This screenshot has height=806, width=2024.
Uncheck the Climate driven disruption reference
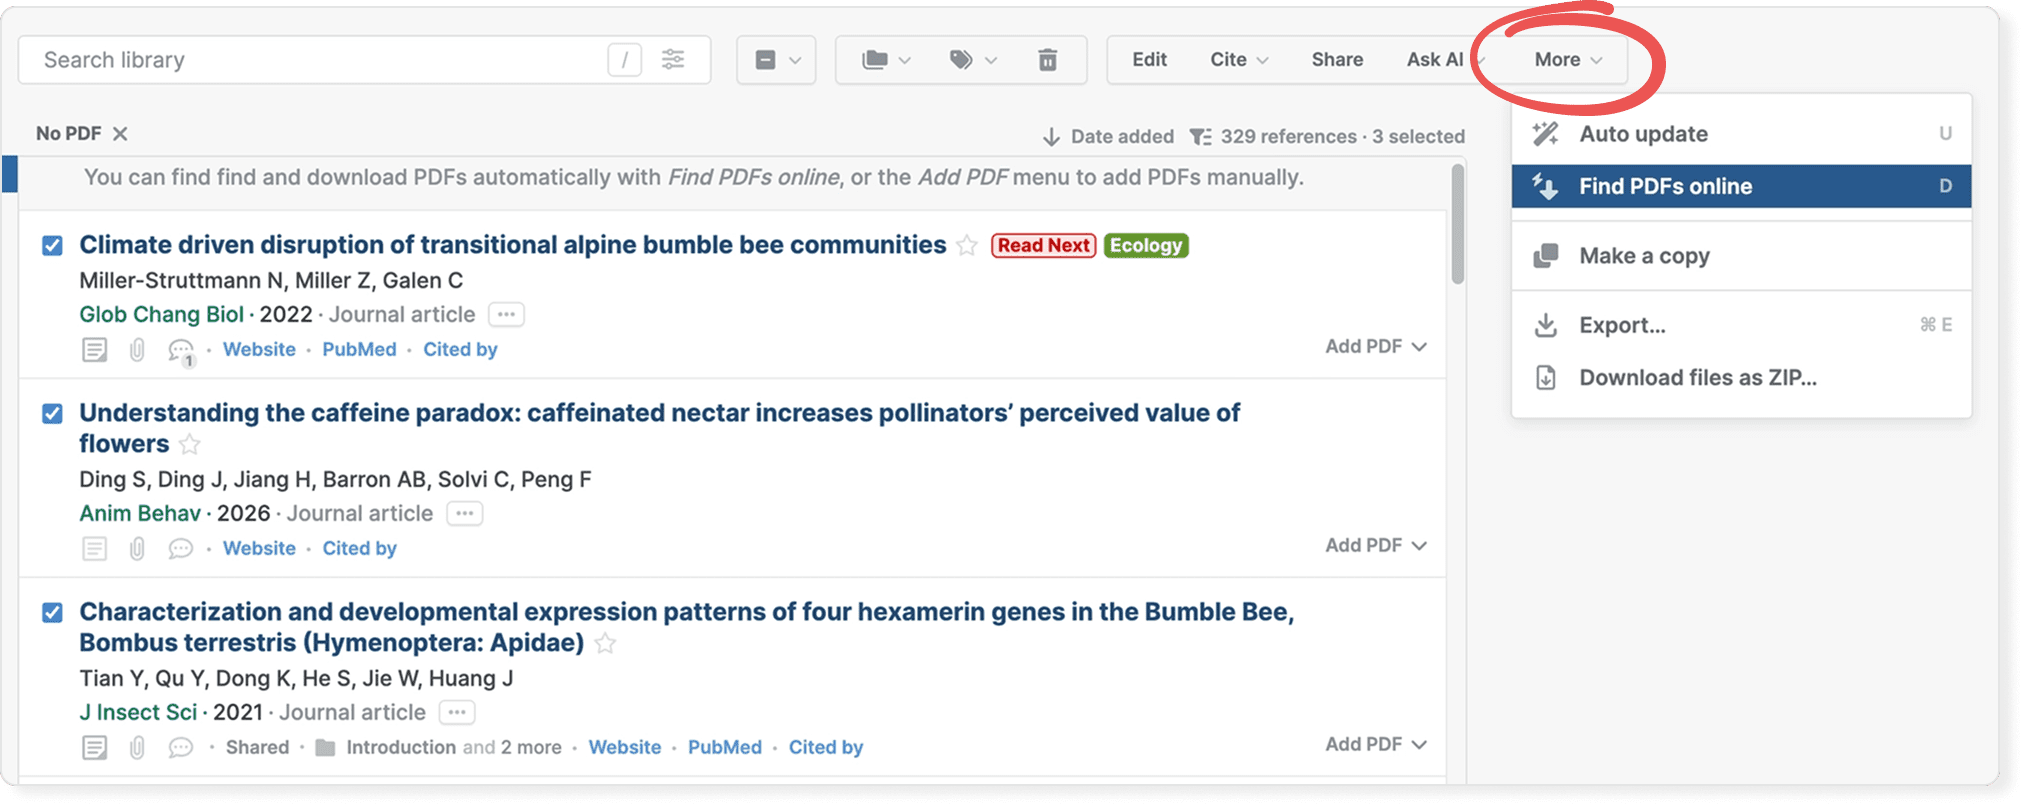(x=52, y=246)
